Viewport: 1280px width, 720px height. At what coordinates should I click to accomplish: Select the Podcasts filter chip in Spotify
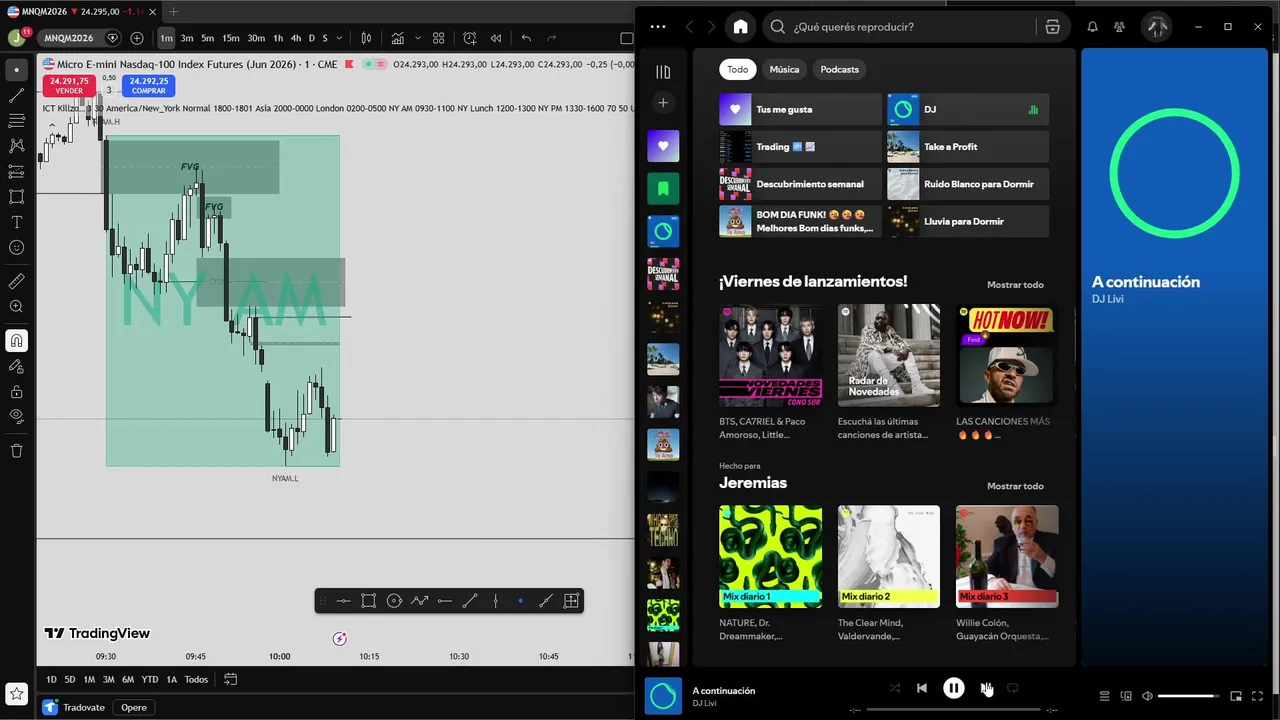coord(839,69)
